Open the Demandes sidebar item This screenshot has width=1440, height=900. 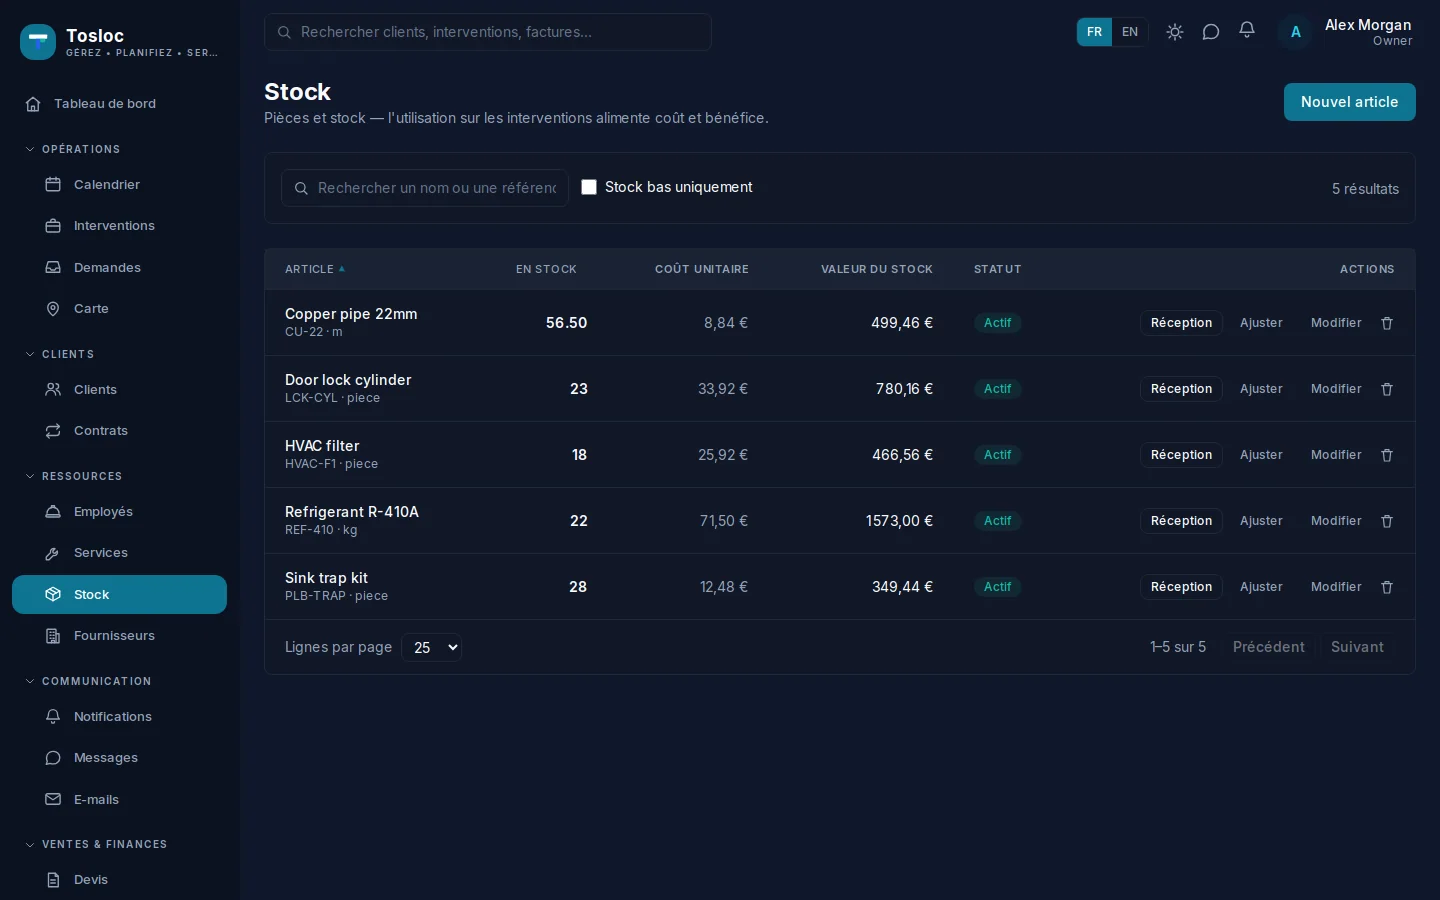119,268
